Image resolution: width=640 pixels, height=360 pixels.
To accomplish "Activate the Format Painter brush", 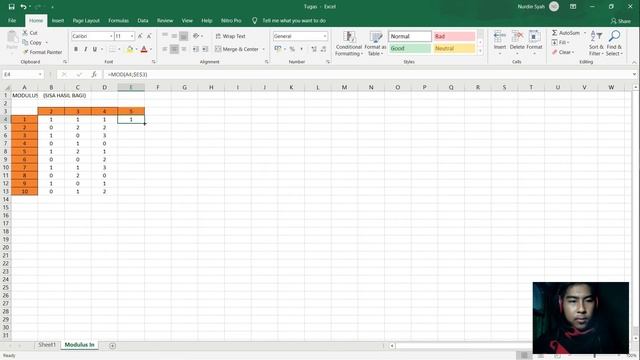I will (x=42, y=52).
